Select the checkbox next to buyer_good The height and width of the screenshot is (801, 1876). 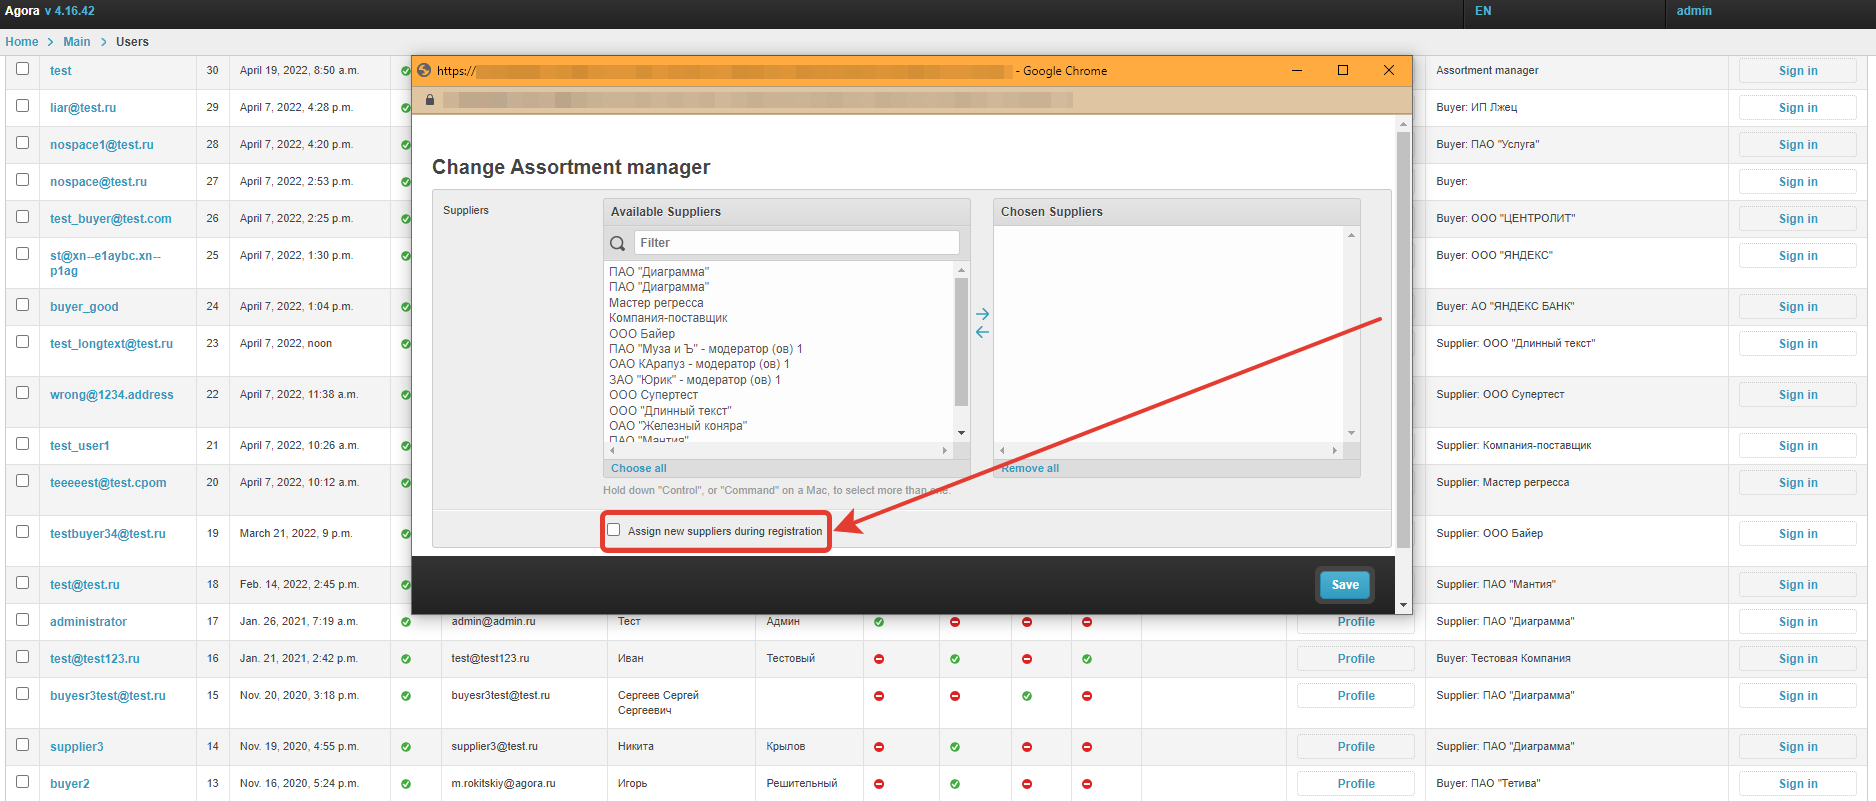(23, 305)
